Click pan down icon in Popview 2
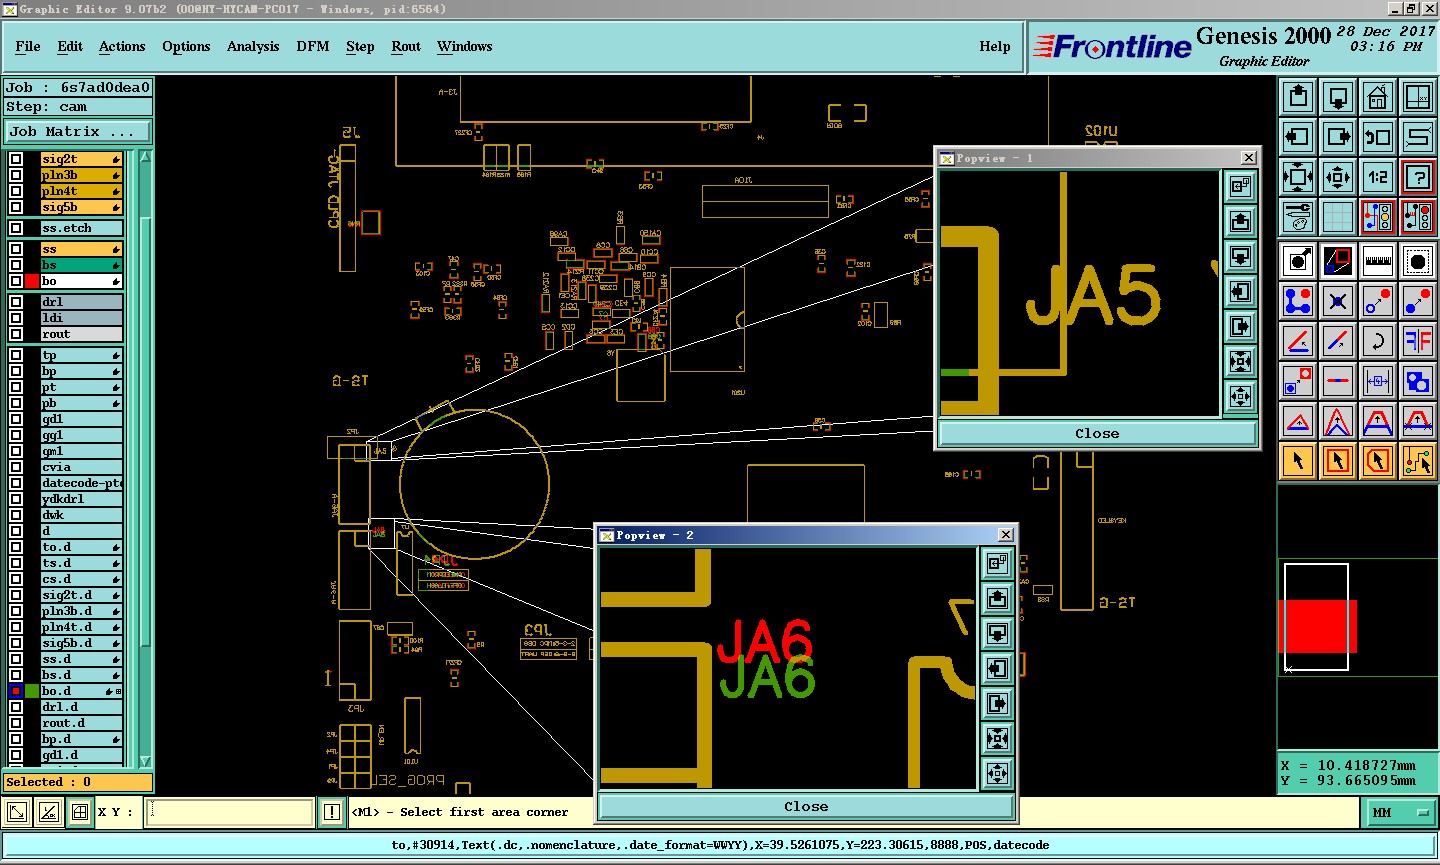 click(x=997, y=633)
